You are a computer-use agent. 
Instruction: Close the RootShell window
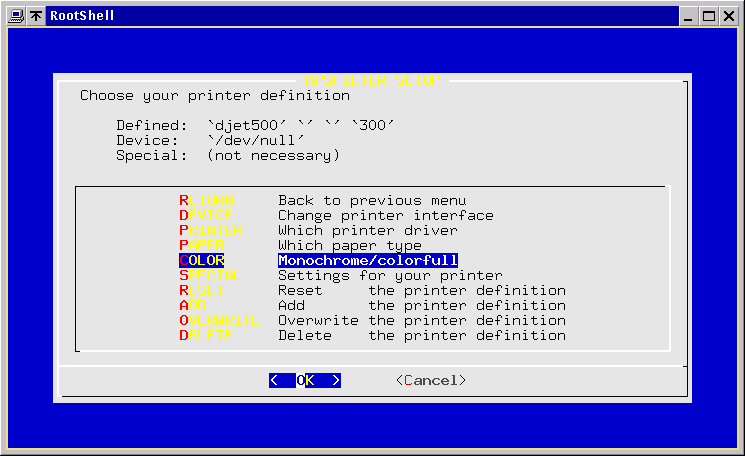729,16
